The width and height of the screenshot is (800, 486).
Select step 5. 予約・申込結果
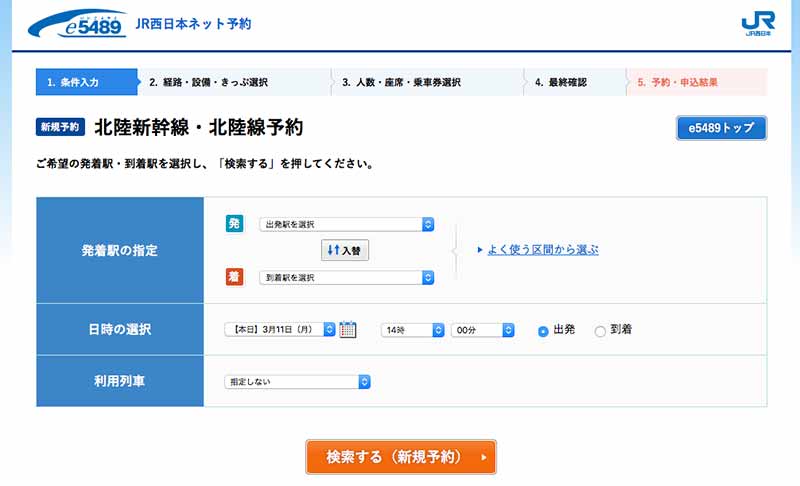tap(697, 82)
